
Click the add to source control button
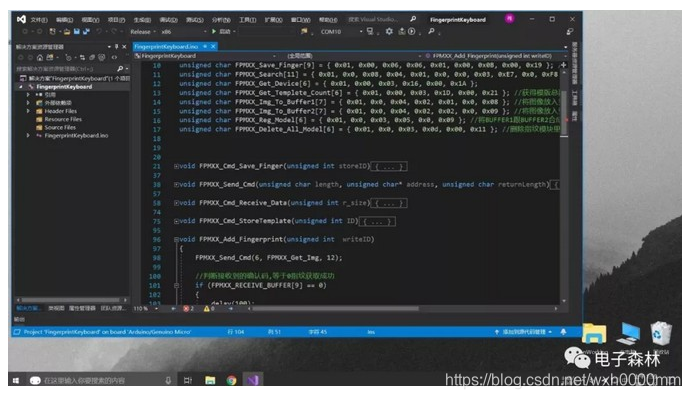point(524,332)
